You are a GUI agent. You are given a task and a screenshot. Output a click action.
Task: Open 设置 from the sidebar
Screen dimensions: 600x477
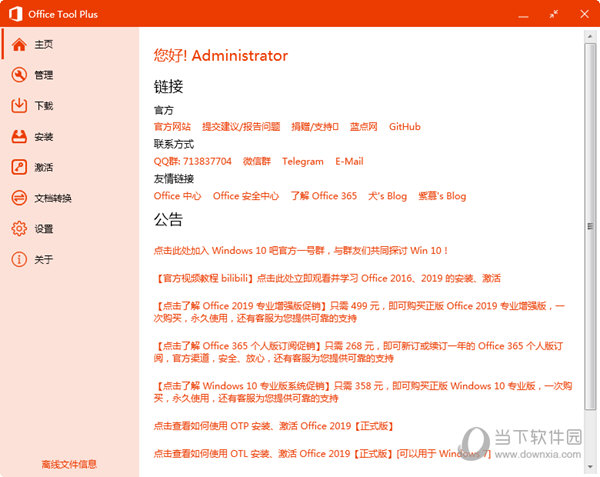click(70, 229)
